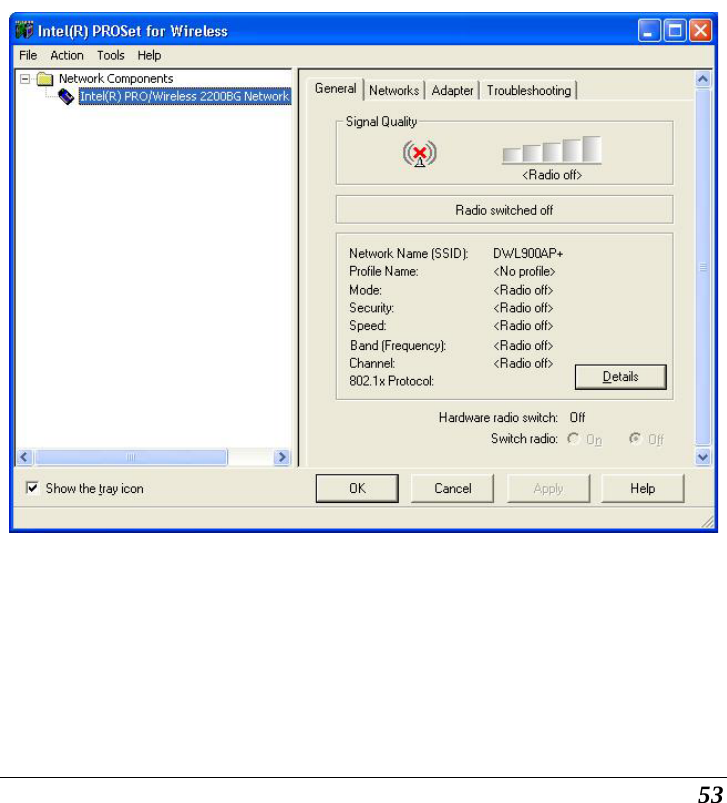Maximize the PROSet for Wireless window
The height and width of the screenshot is (803, 727).
coord(675,30)
